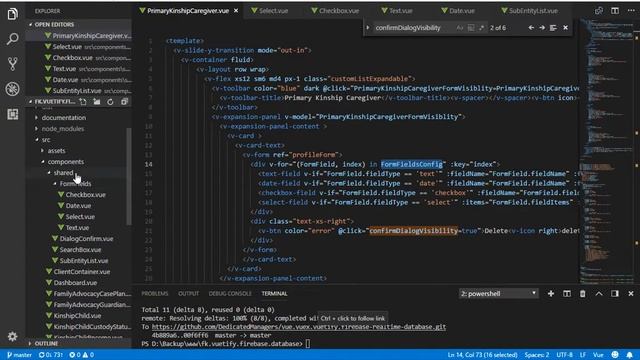Close the find widget
The width and height of the screenshot is (640, 360).
click(565, 28)
